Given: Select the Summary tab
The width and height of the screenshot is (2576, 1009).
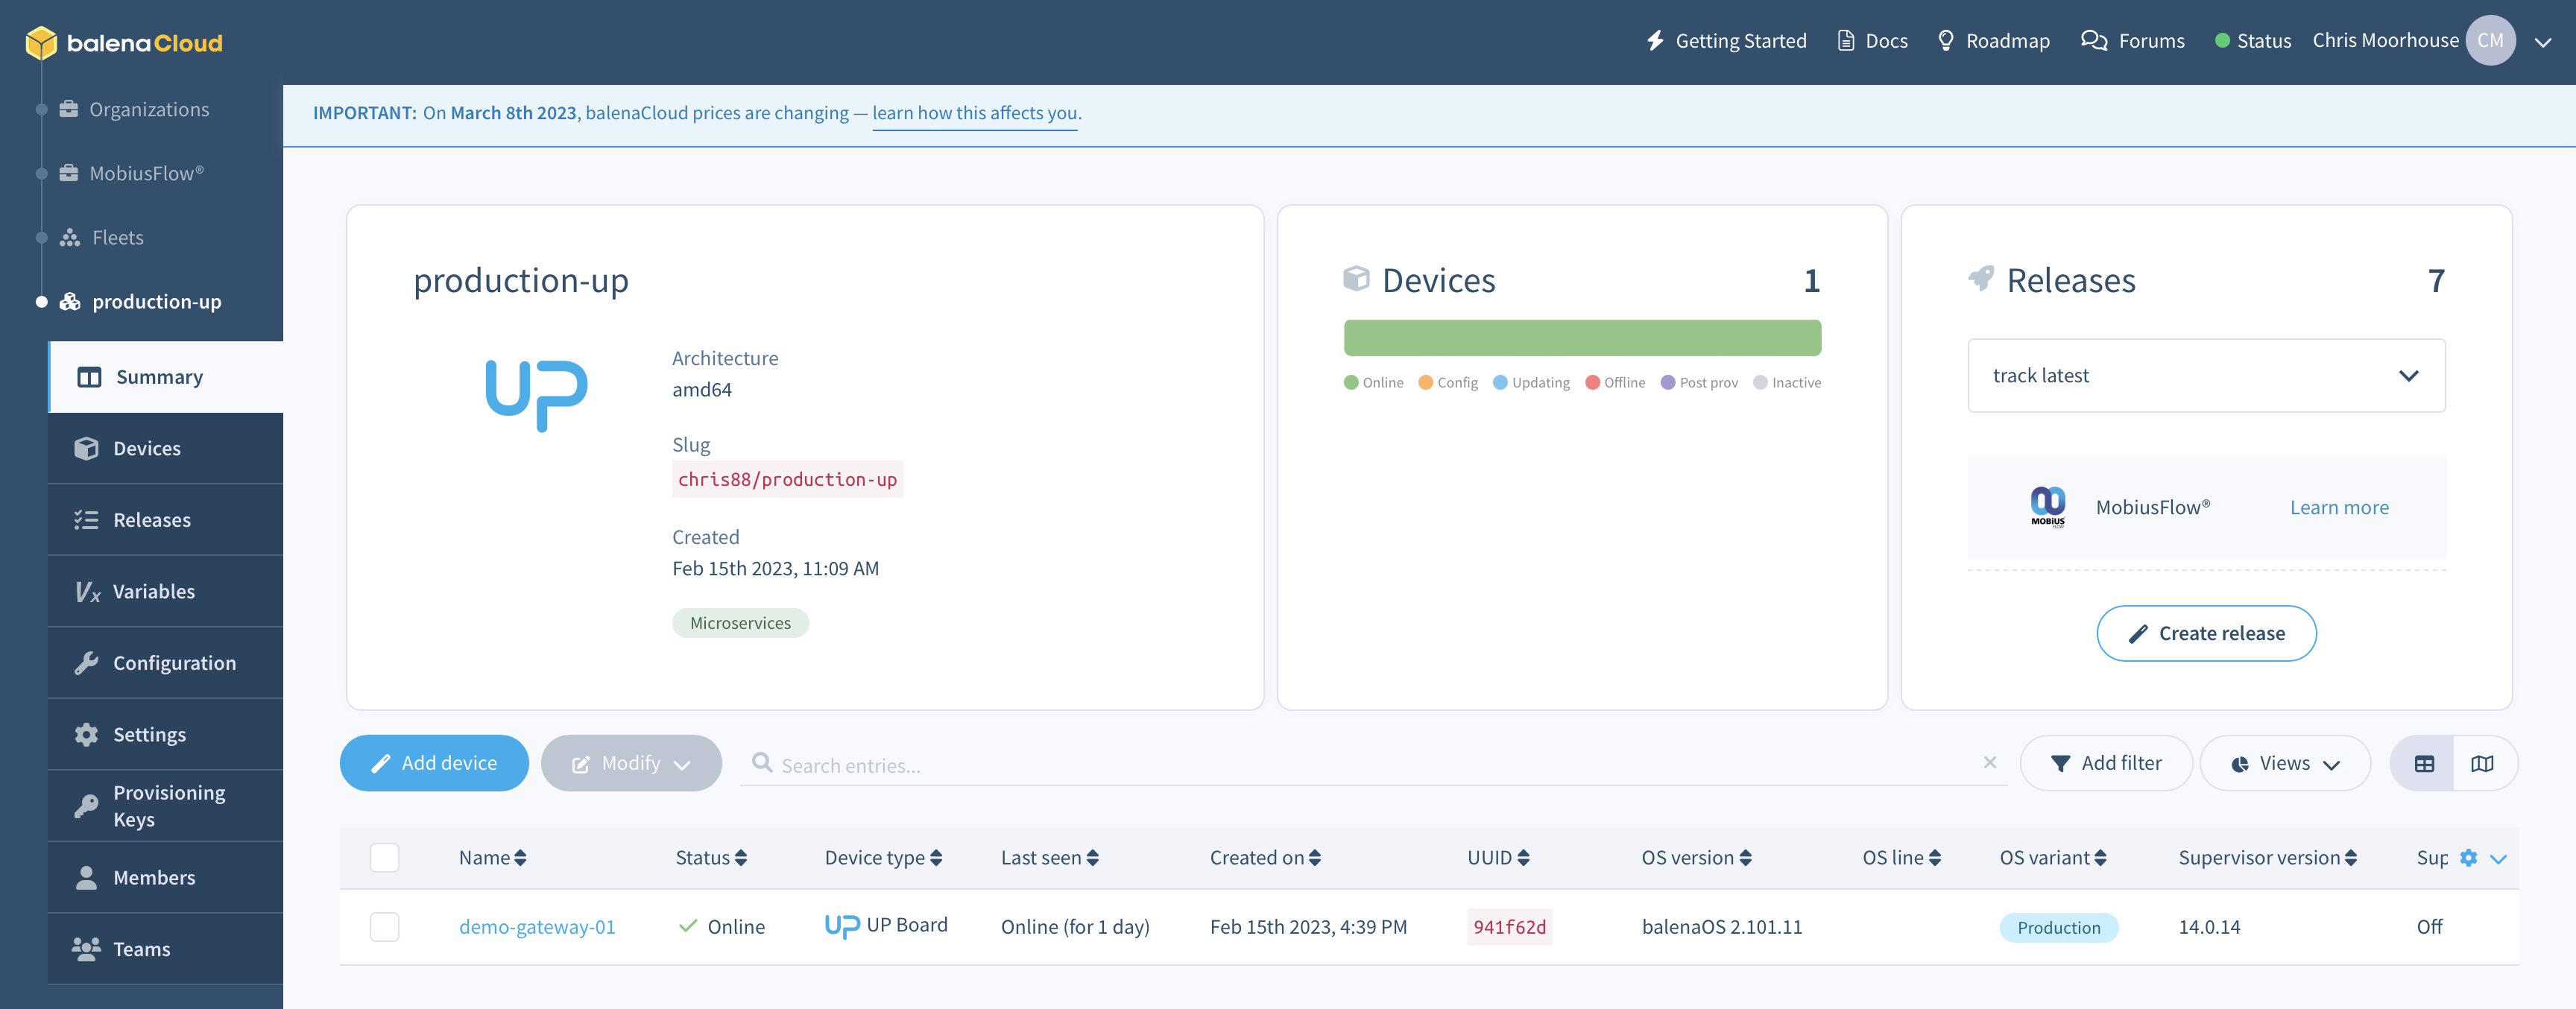Looking at the screenshot, I should point(166,377).
